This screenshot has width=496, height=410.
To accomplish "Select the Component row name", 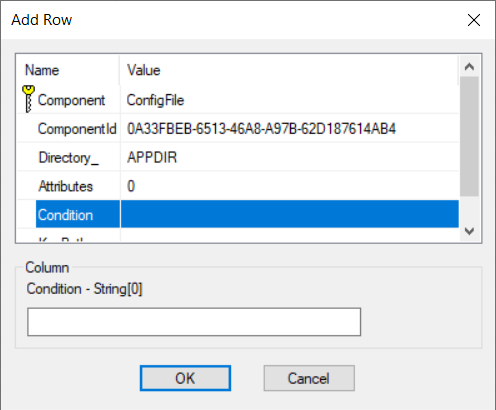I will click(x=71, y=100).
